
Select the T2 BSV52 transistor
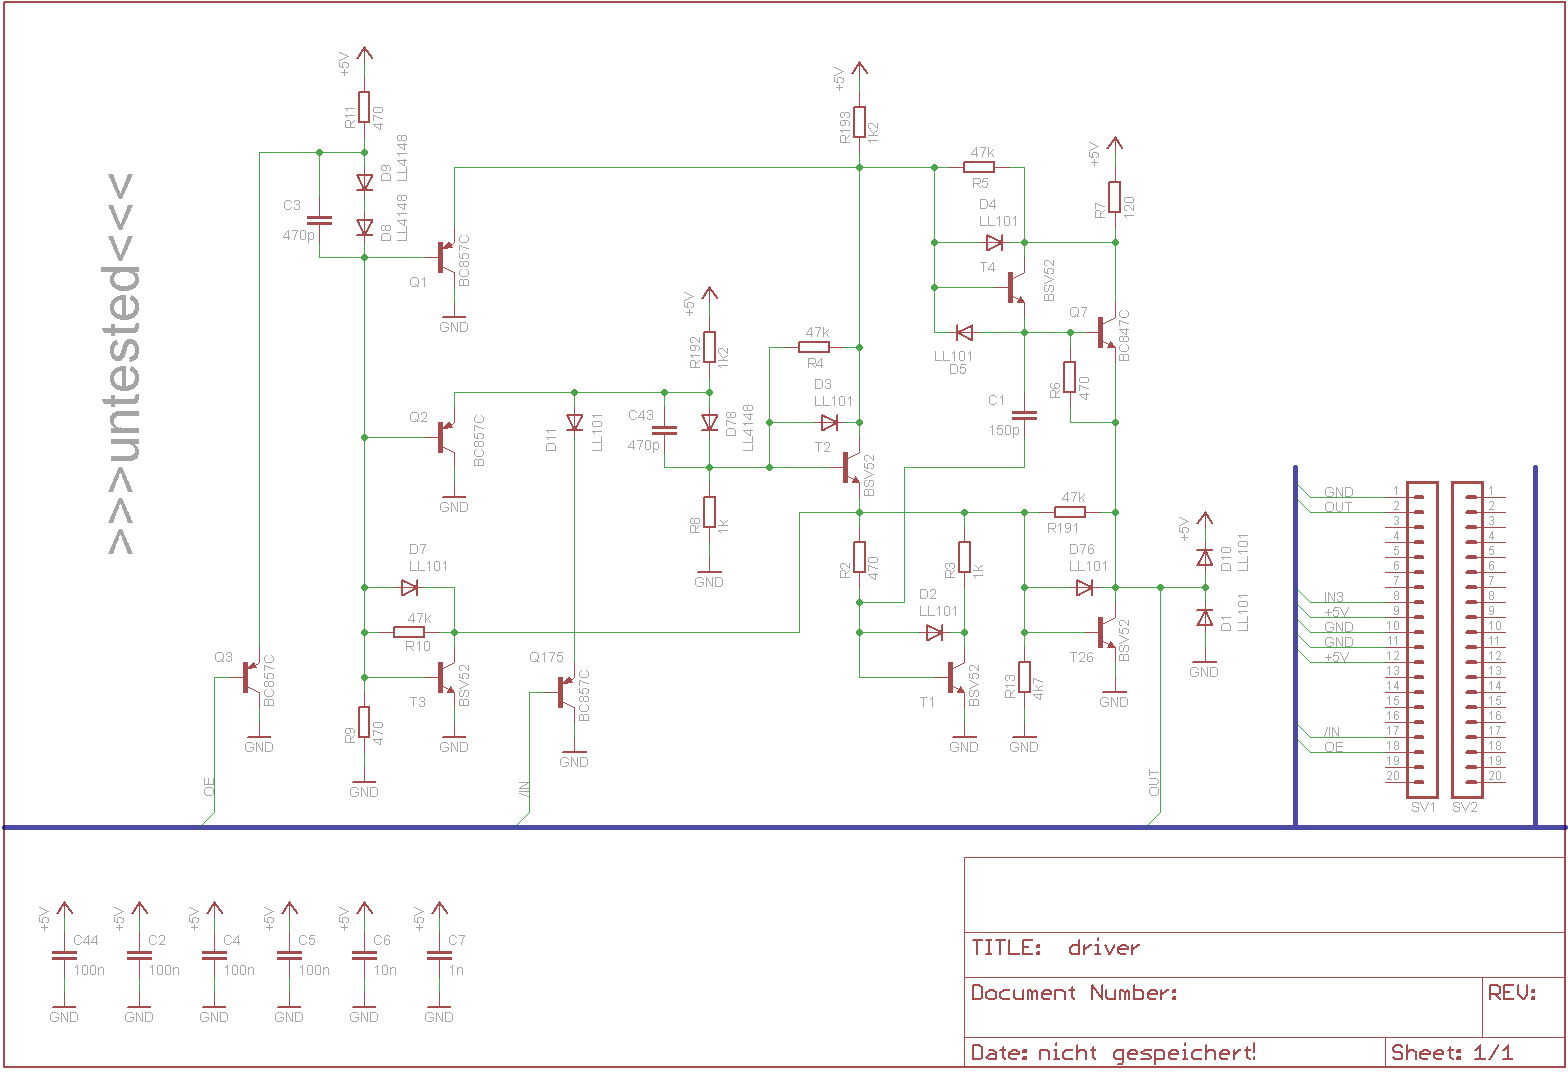tap(853, 467)
